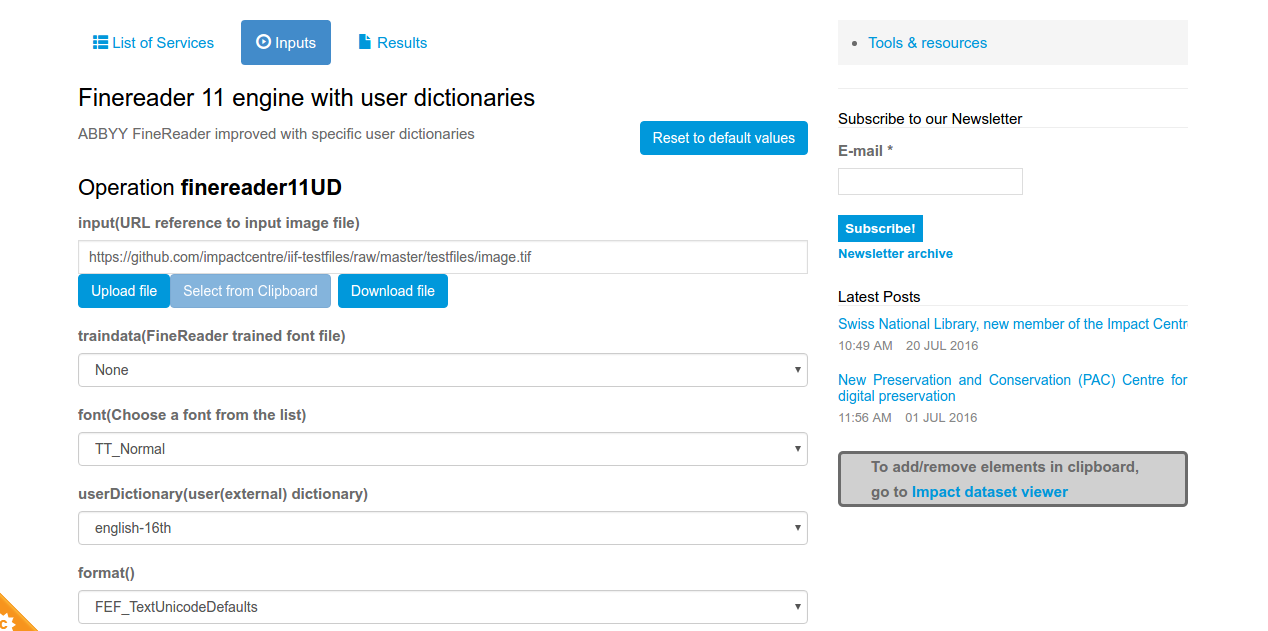Open the Swiss National Library post
Viewport: 1268px width, 631px height.
click(x=1012, y=324)
